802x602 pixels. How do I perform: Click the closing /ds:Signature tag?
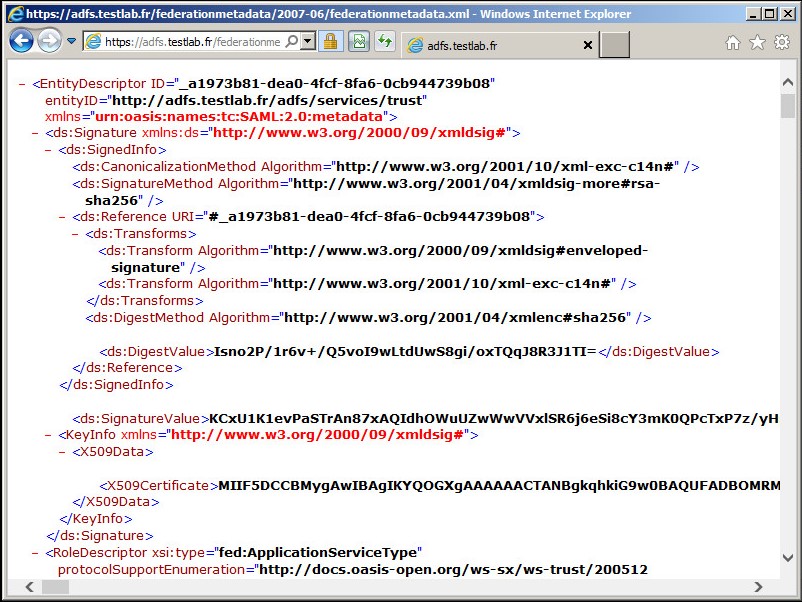[x=100, y=536]
